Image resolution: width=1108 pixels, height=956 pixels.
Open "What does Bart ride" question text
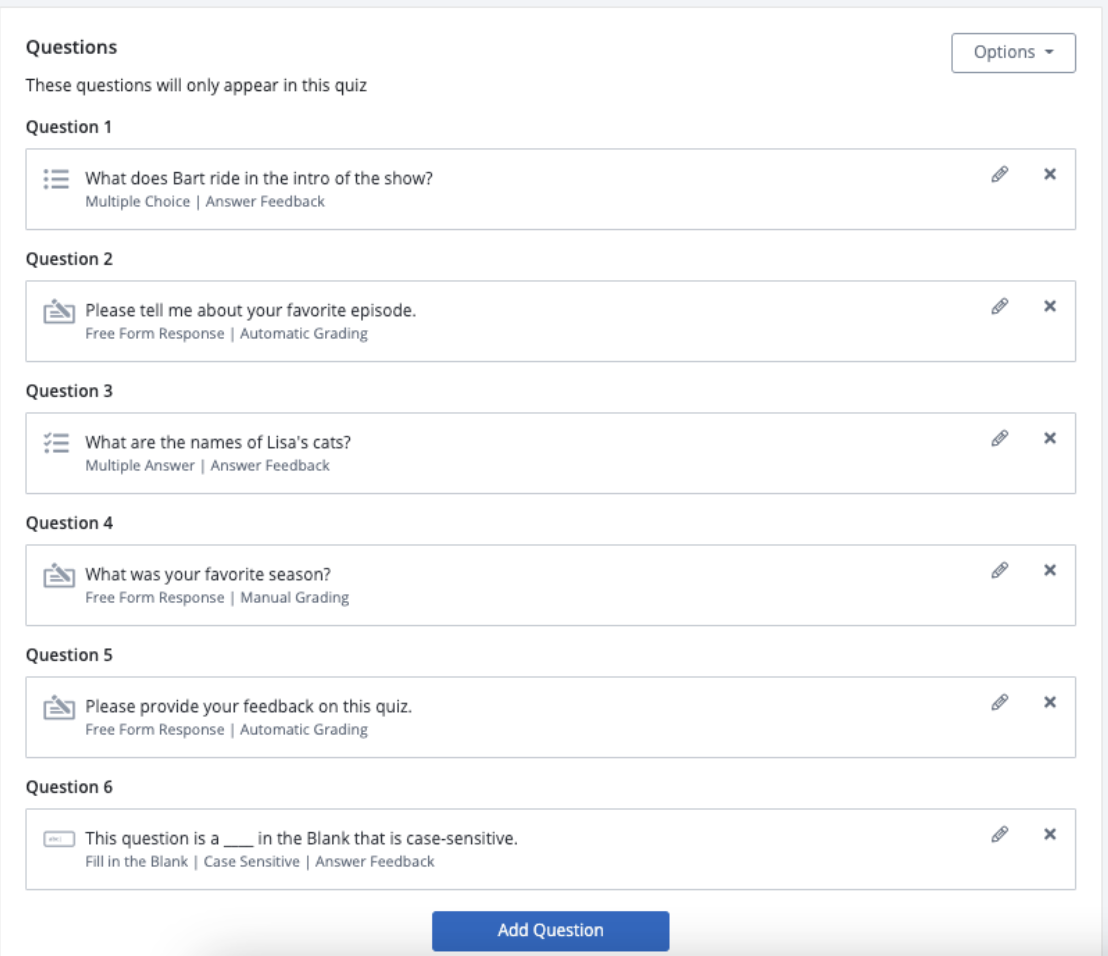[259, 179]
